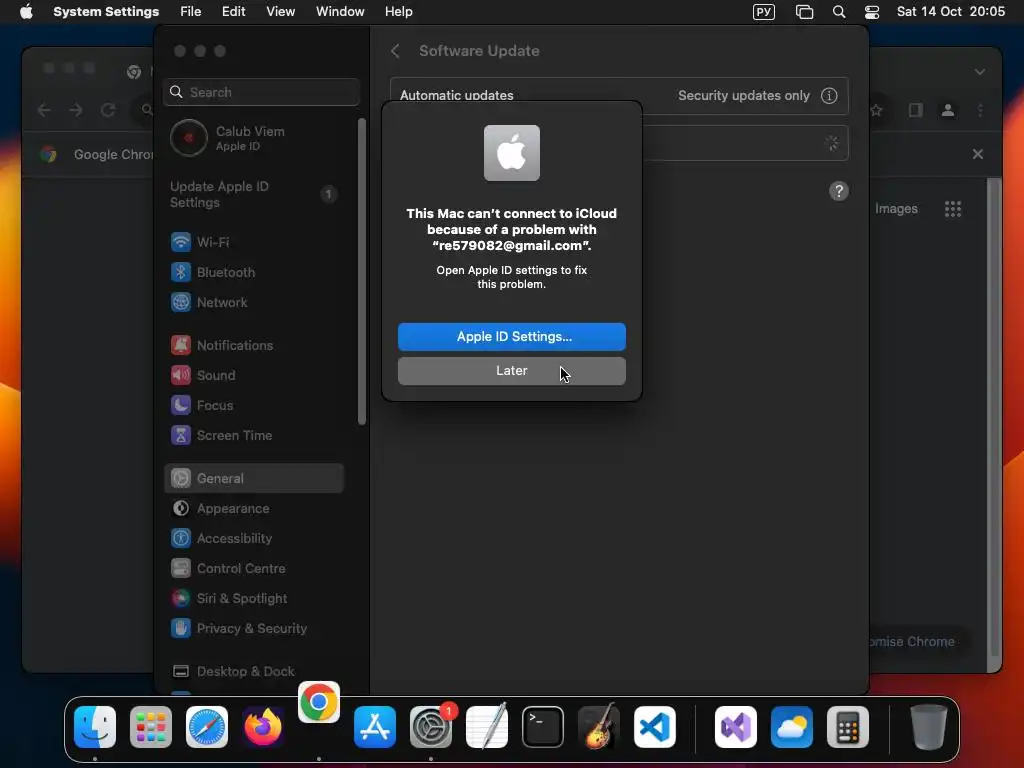This screenshot has height=768, width=1024.
Task: Open Chrome three-dot menu
Action: click(980, 110)
